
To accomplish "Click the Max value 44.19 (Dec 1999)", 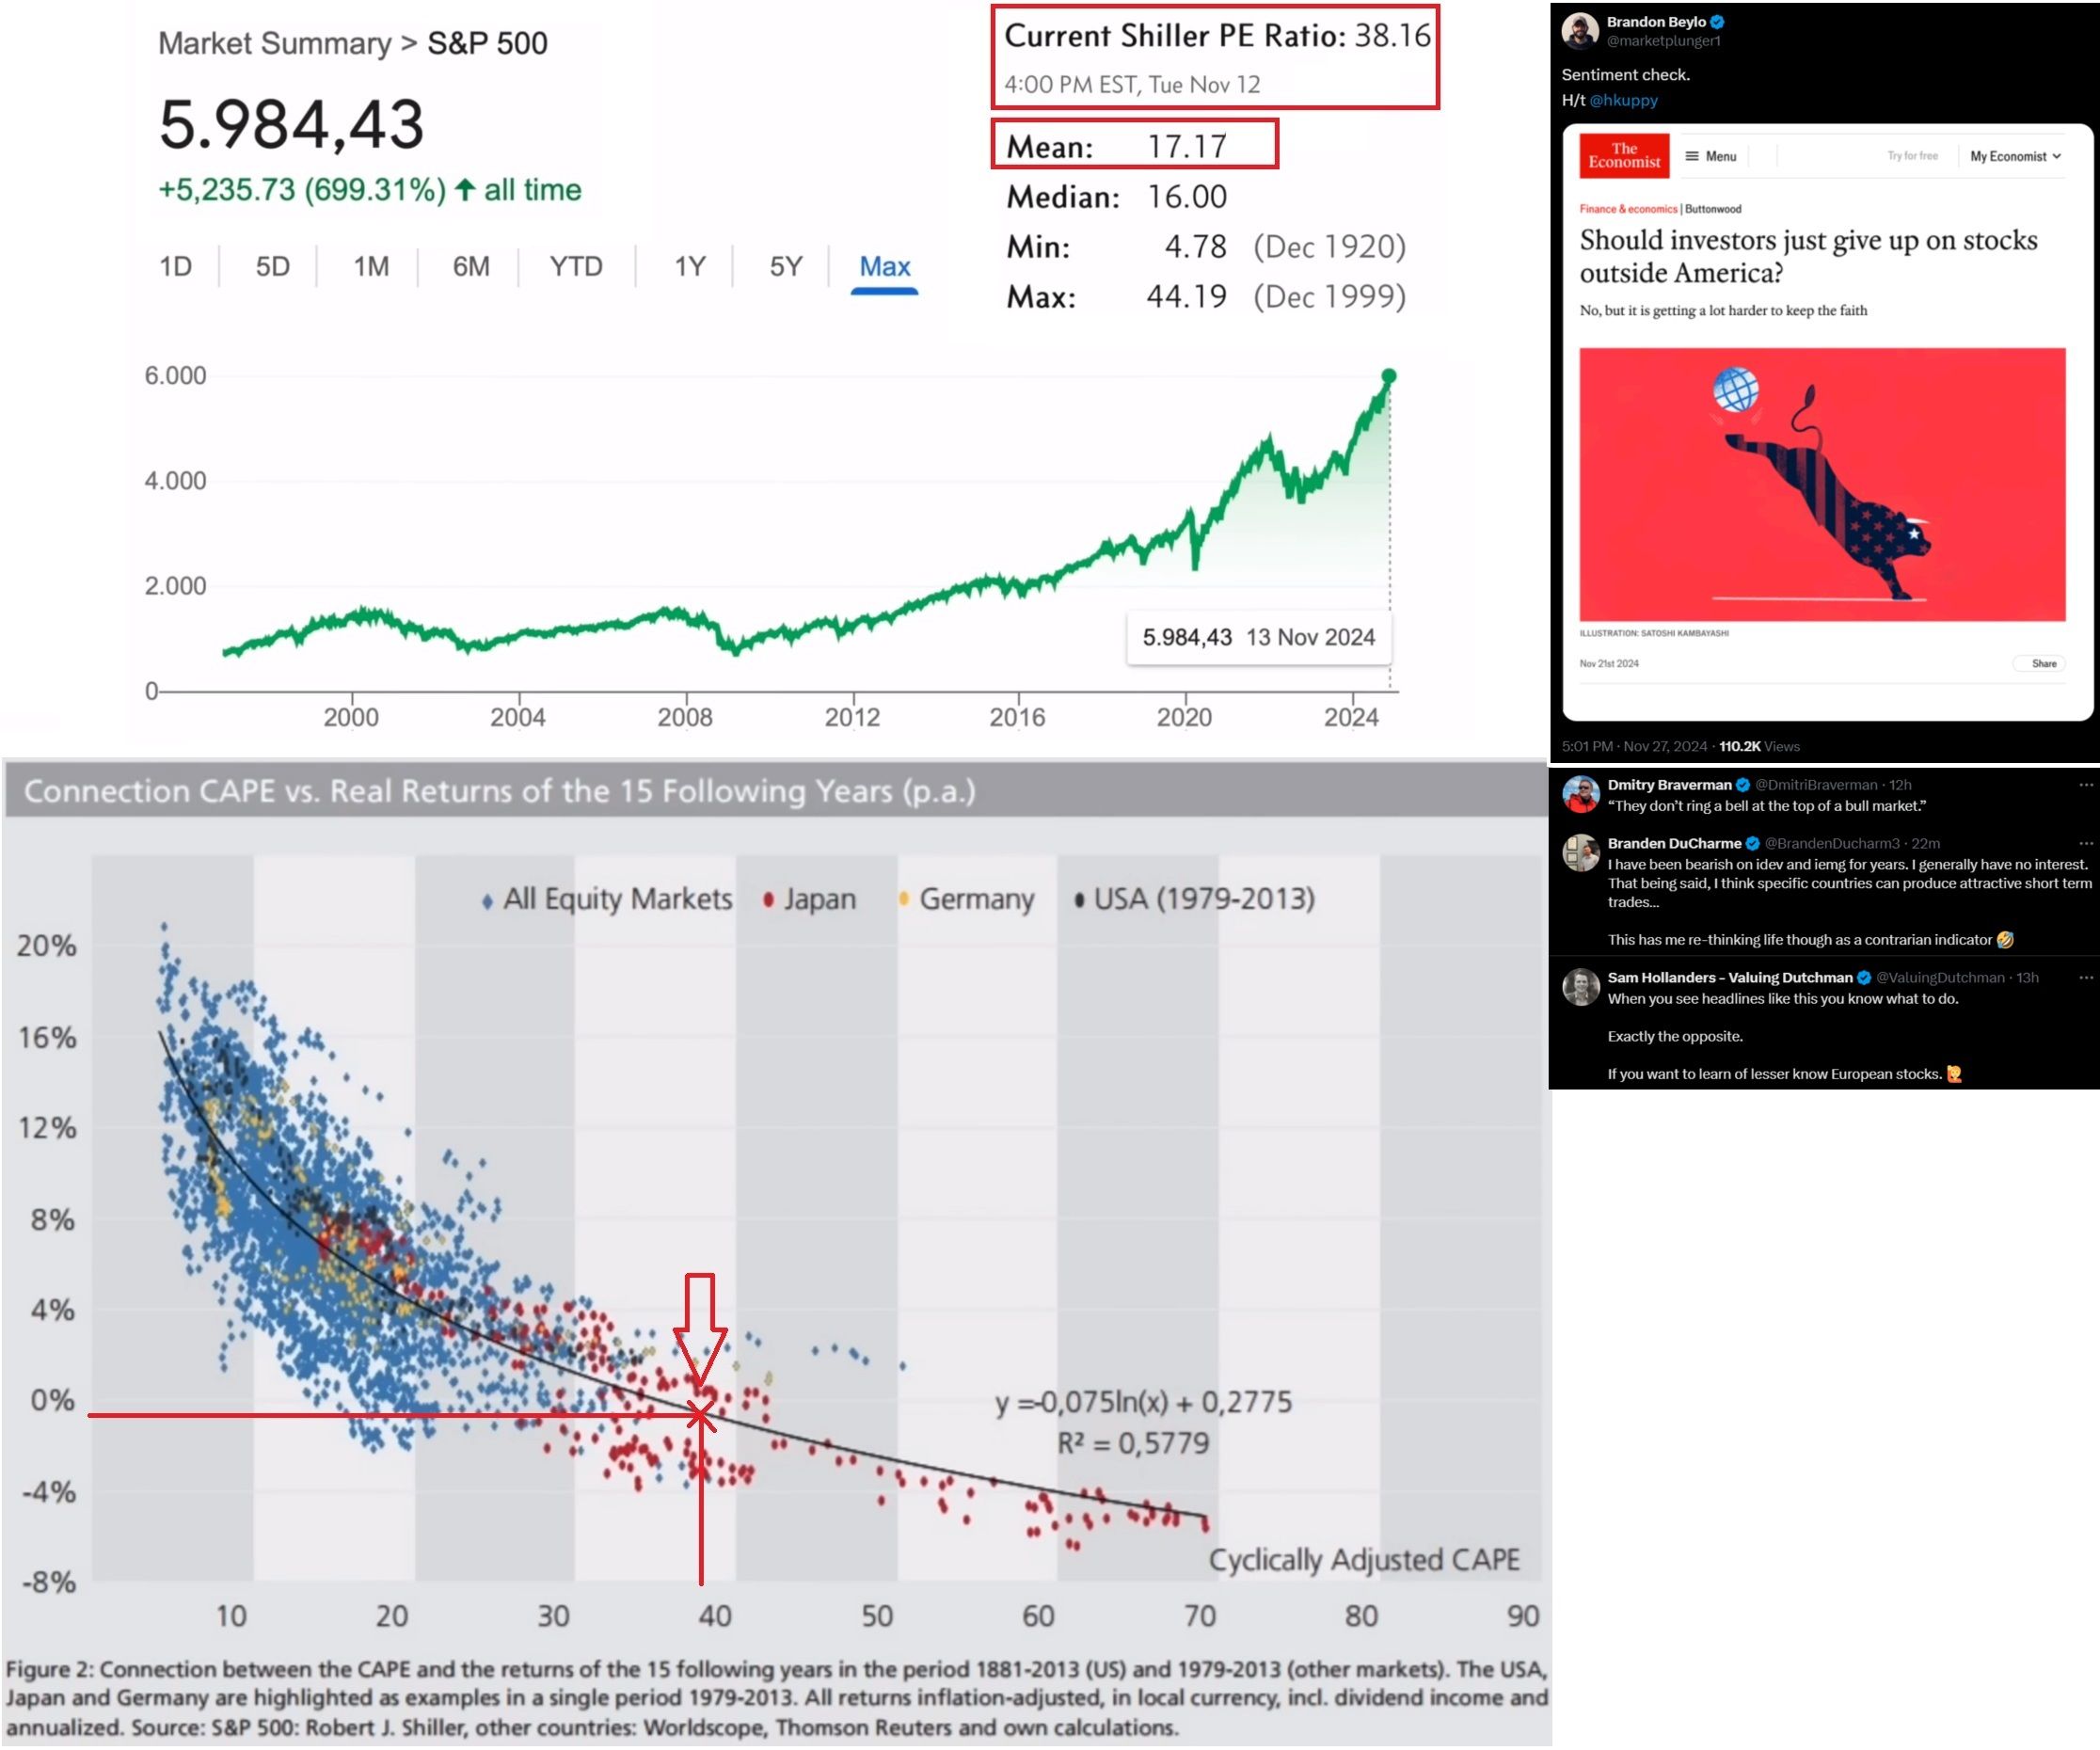I will [x=1276, y=297].
